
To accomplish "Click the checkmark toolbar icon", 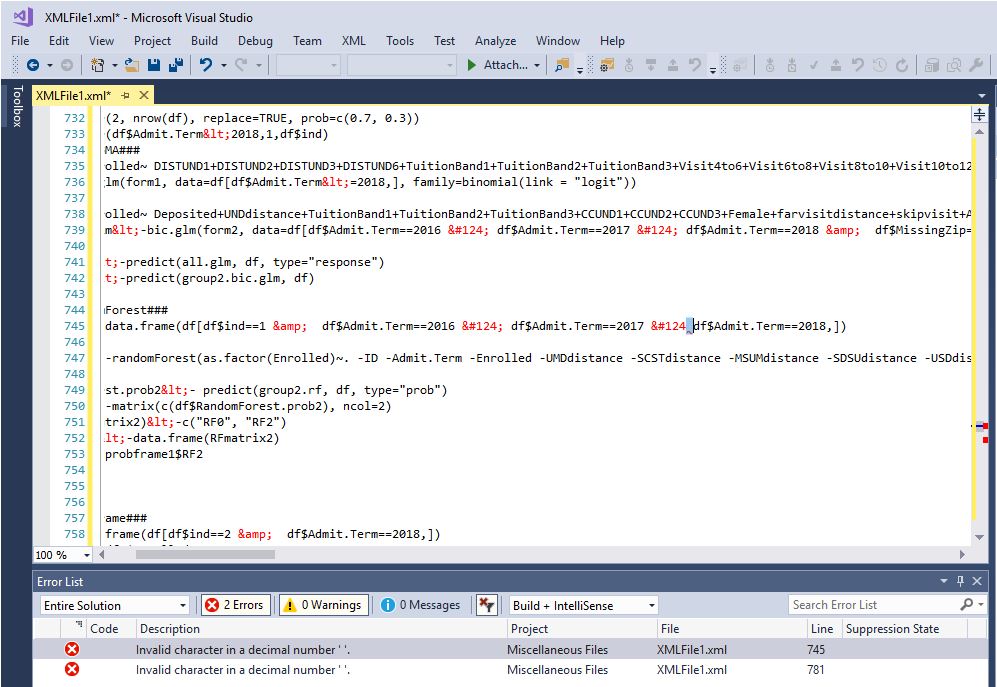I will 813,65.
